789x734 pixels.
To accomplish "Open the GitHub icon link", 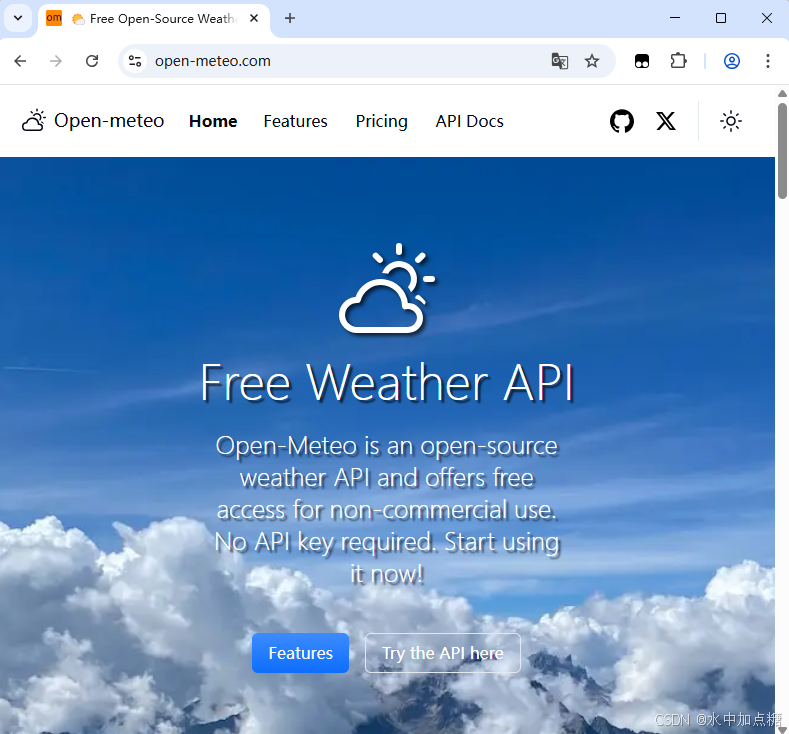I will coord(621,121).
